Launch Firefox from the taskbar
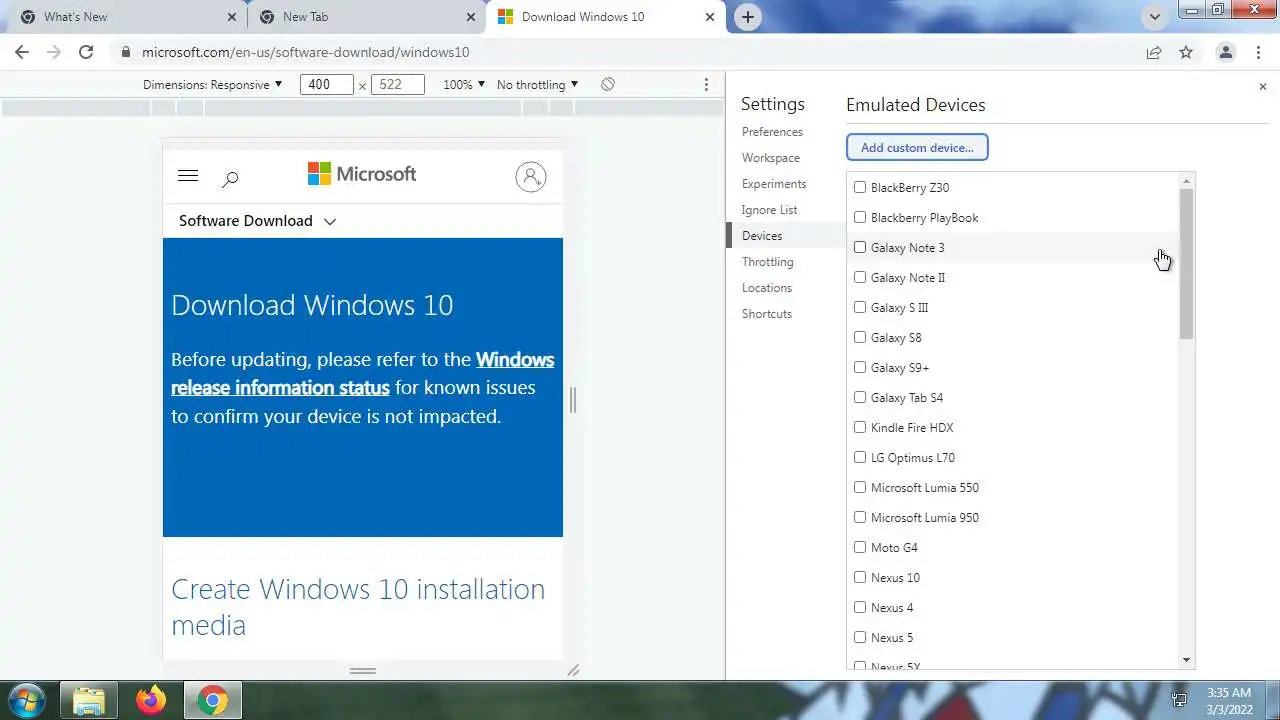Image resolution: width=1280 pixels, height=720 pixels. [x=151, y=701]
